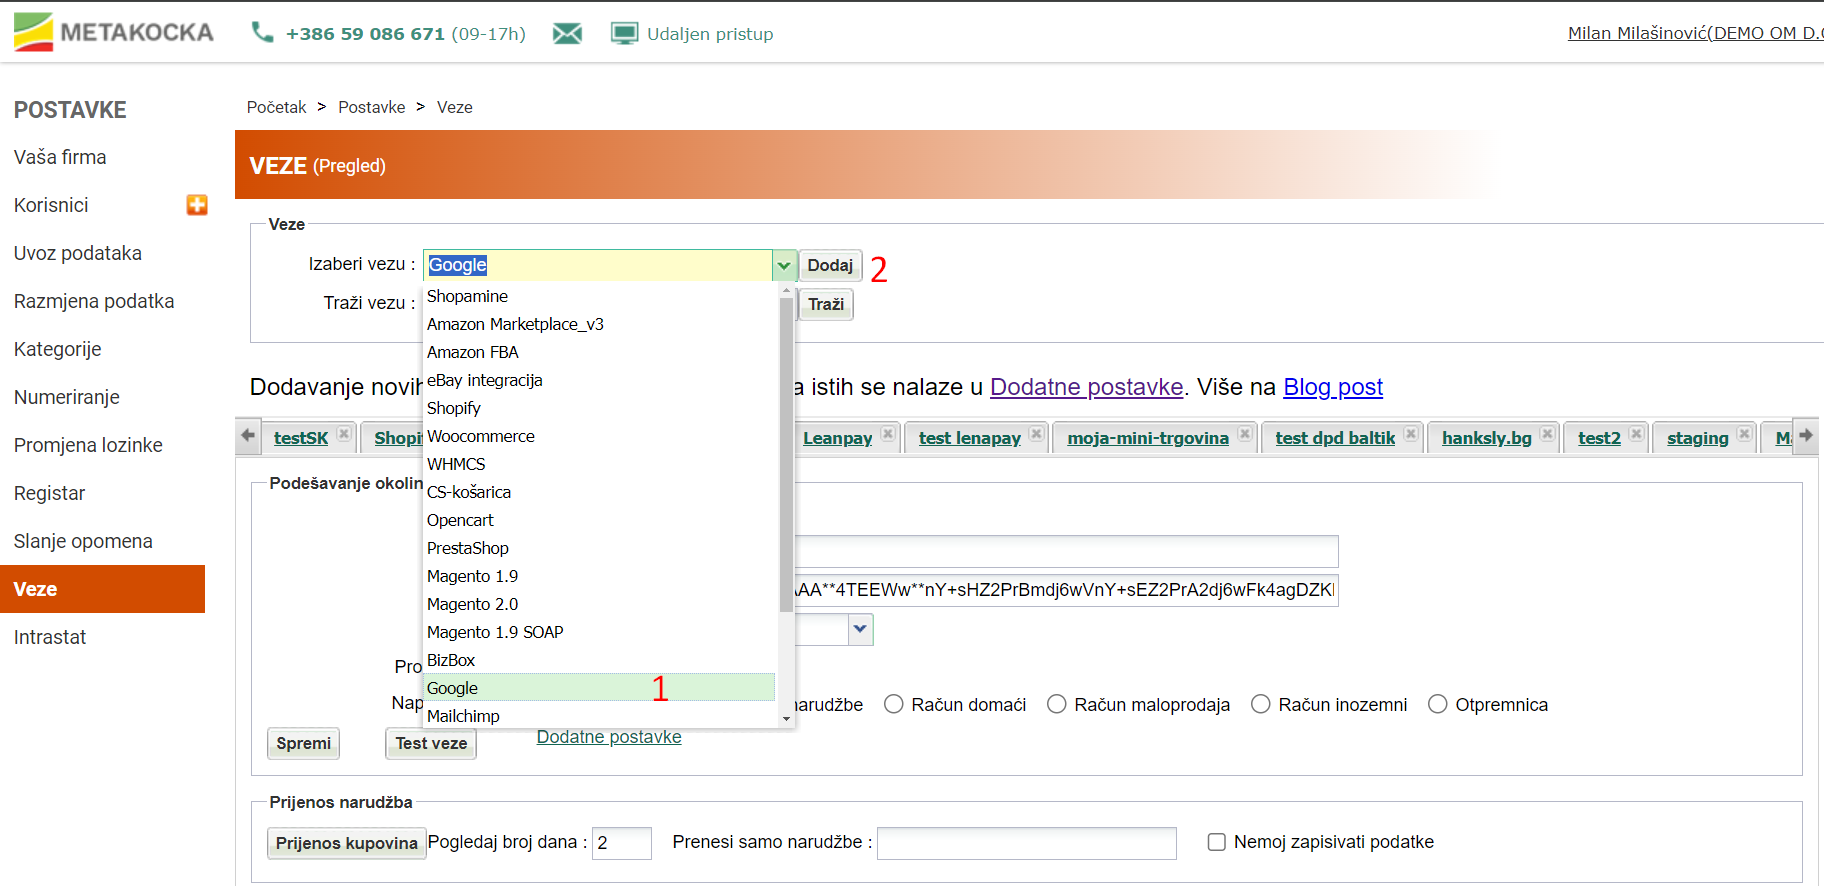The image size is (1824, 886).
Task: Close the staging tab
Action: (1744, 434)
